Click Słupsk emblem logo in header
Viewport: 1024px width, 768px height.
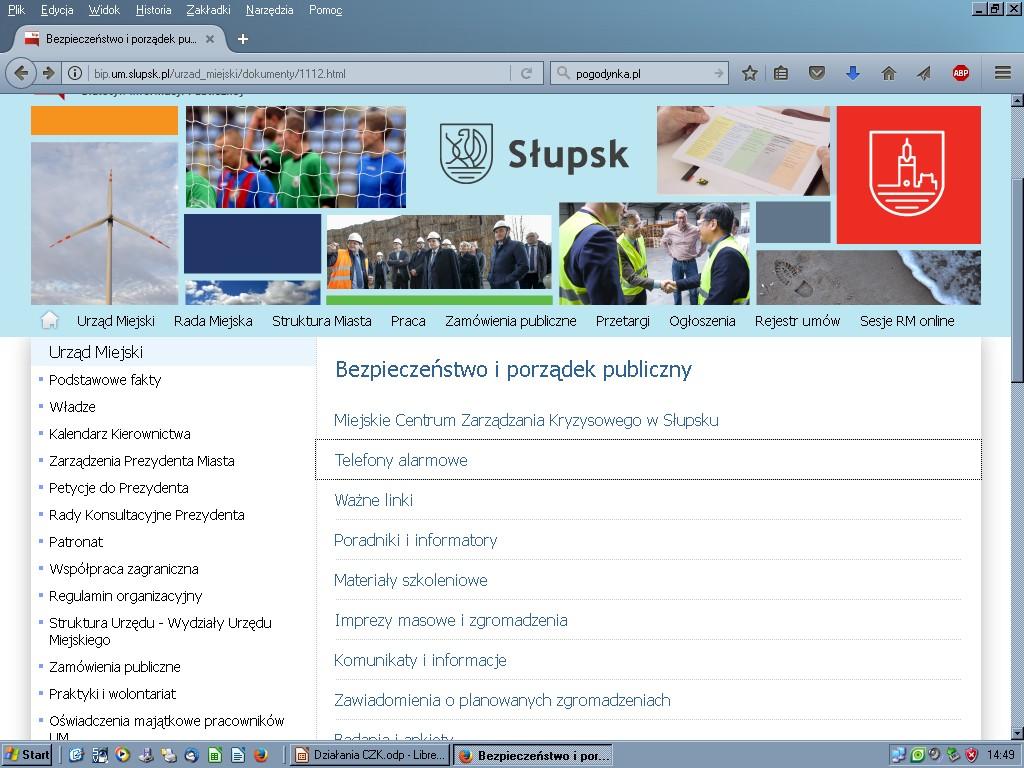click(466, 153)
